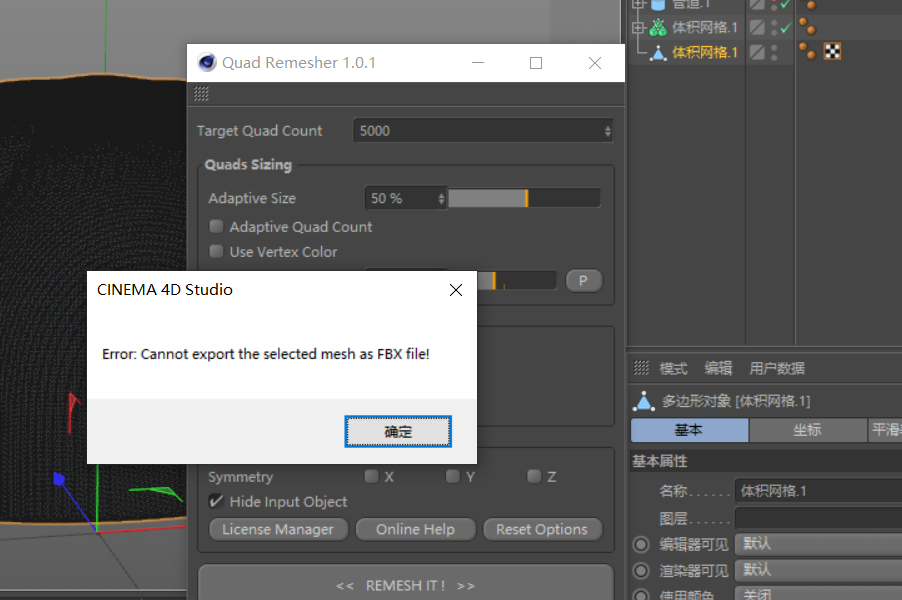Click the P button in Quads Sizing
Screen dimensions: 902x600
(x=583, y=281)
